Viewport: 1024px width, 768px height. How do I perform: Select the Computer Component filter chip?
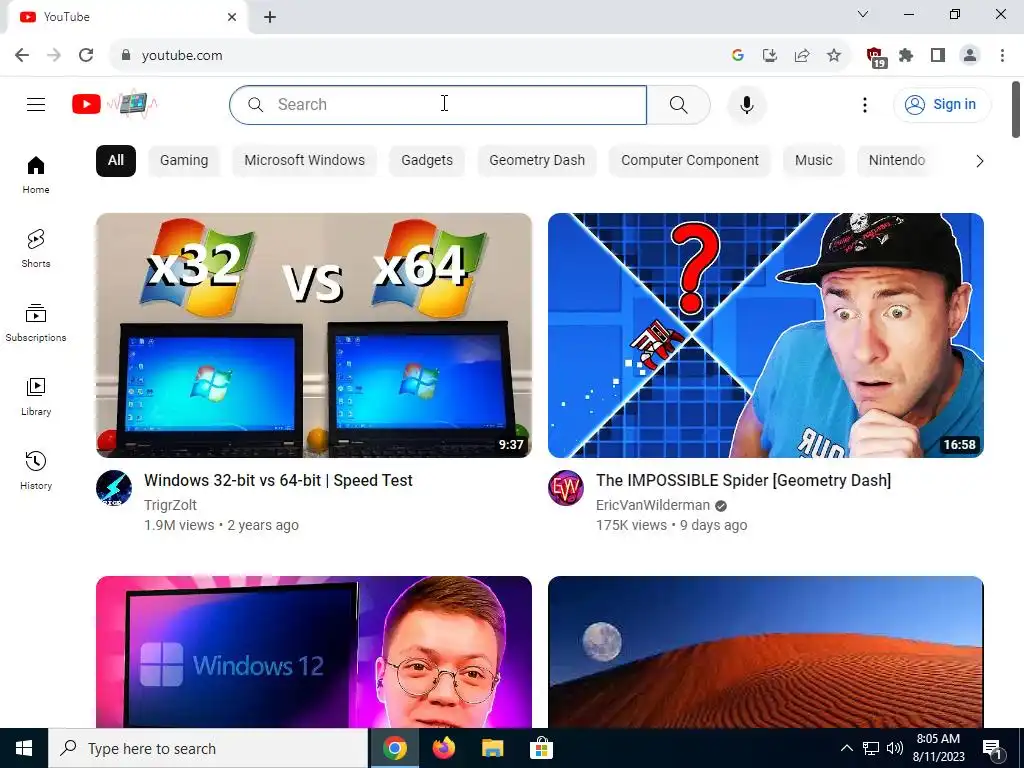coord(690,161)
